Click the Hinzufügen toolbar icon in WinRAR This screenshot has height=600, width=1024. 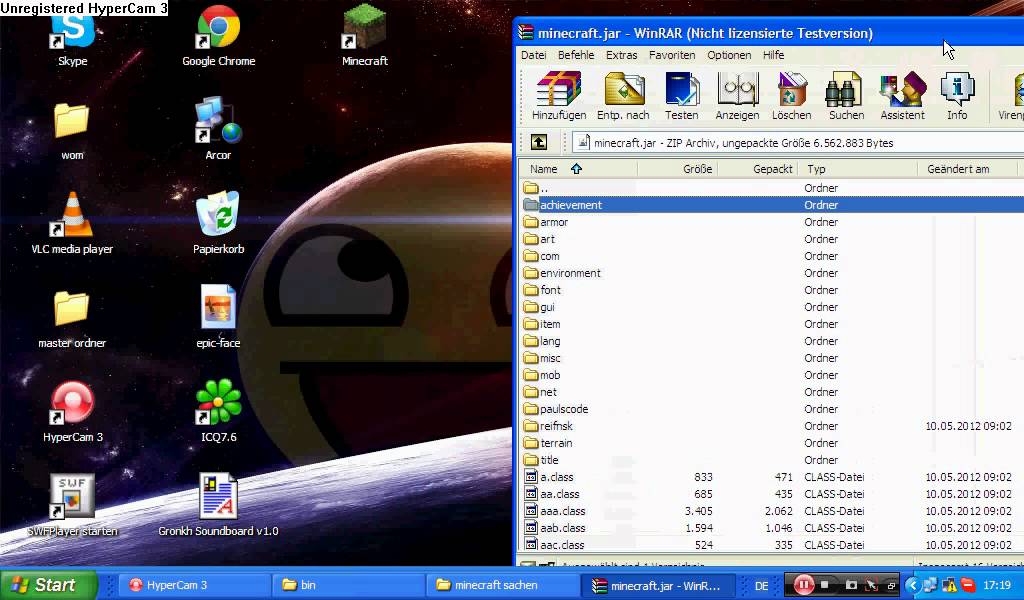[558, 96]
